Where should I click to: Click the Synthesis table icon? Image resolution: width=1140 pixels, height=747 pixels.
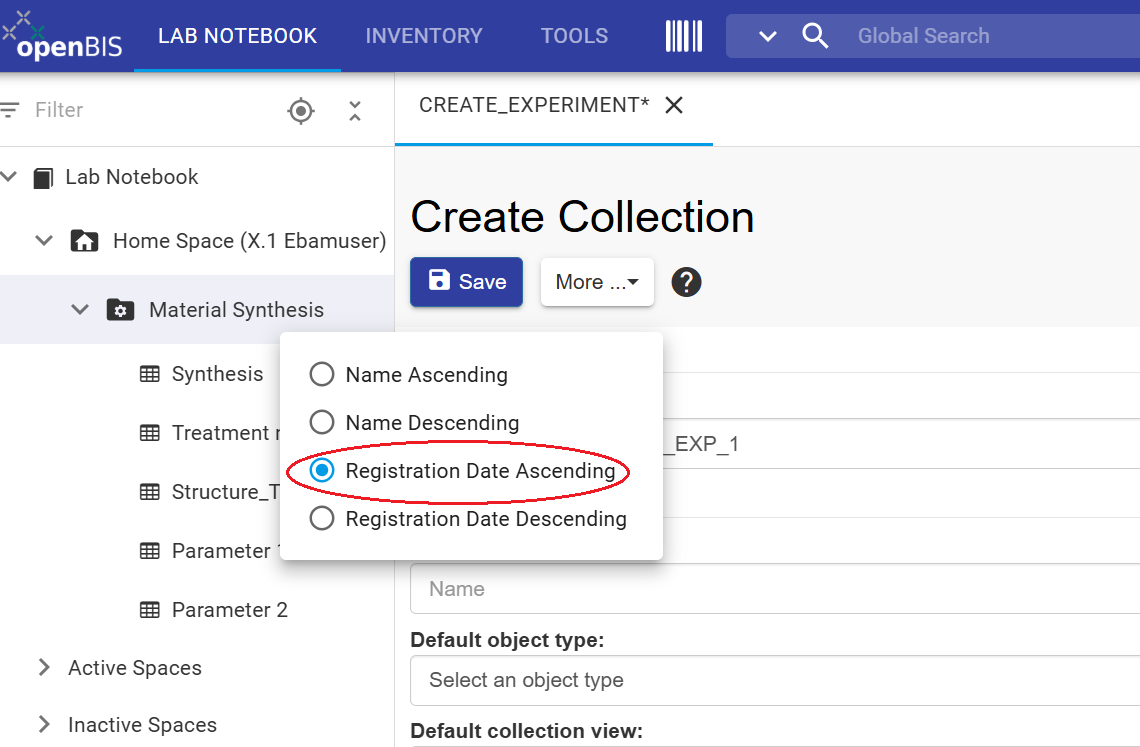[x=150, y=374]
